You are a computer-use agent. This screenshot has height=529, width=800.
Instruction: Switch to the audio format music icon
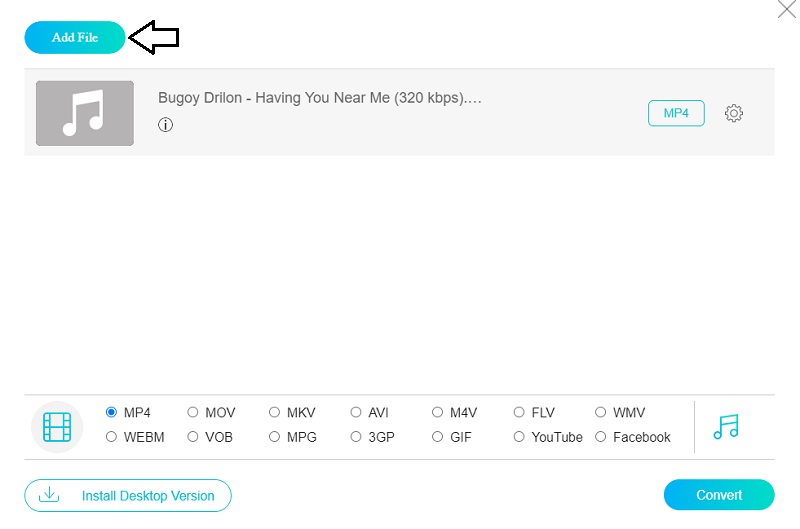[x=726, y=426]
